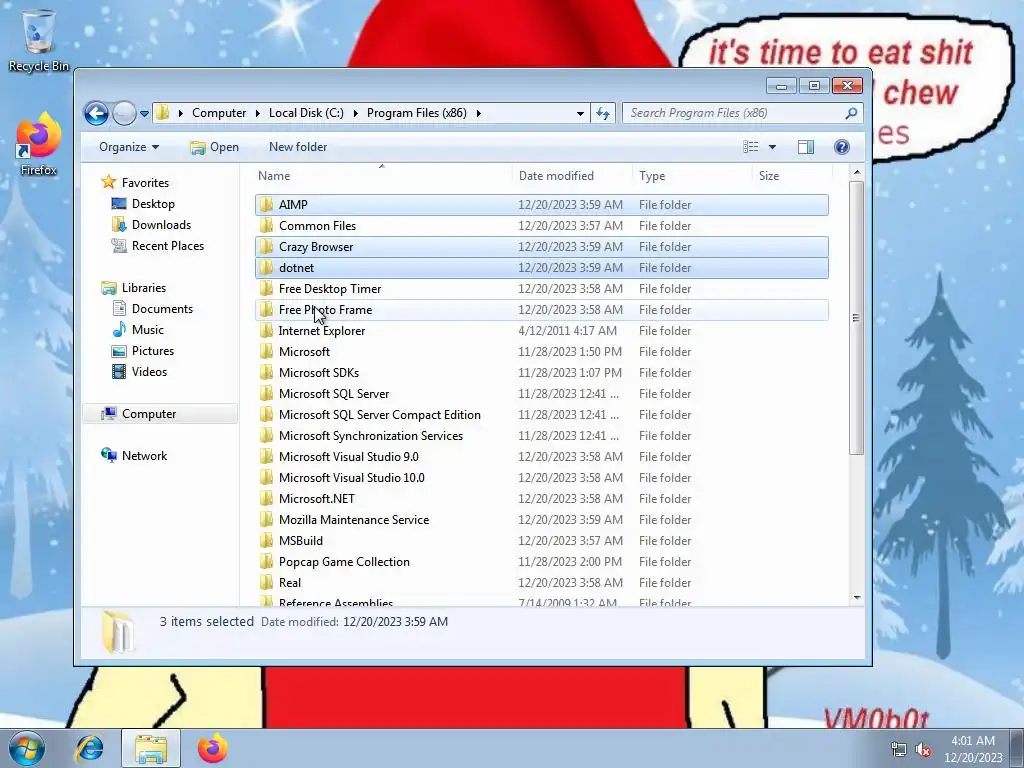Click Mozilla Maintenance Service folder name
This screenshot has width=1024, height=768.
click(x=354, y=520)
